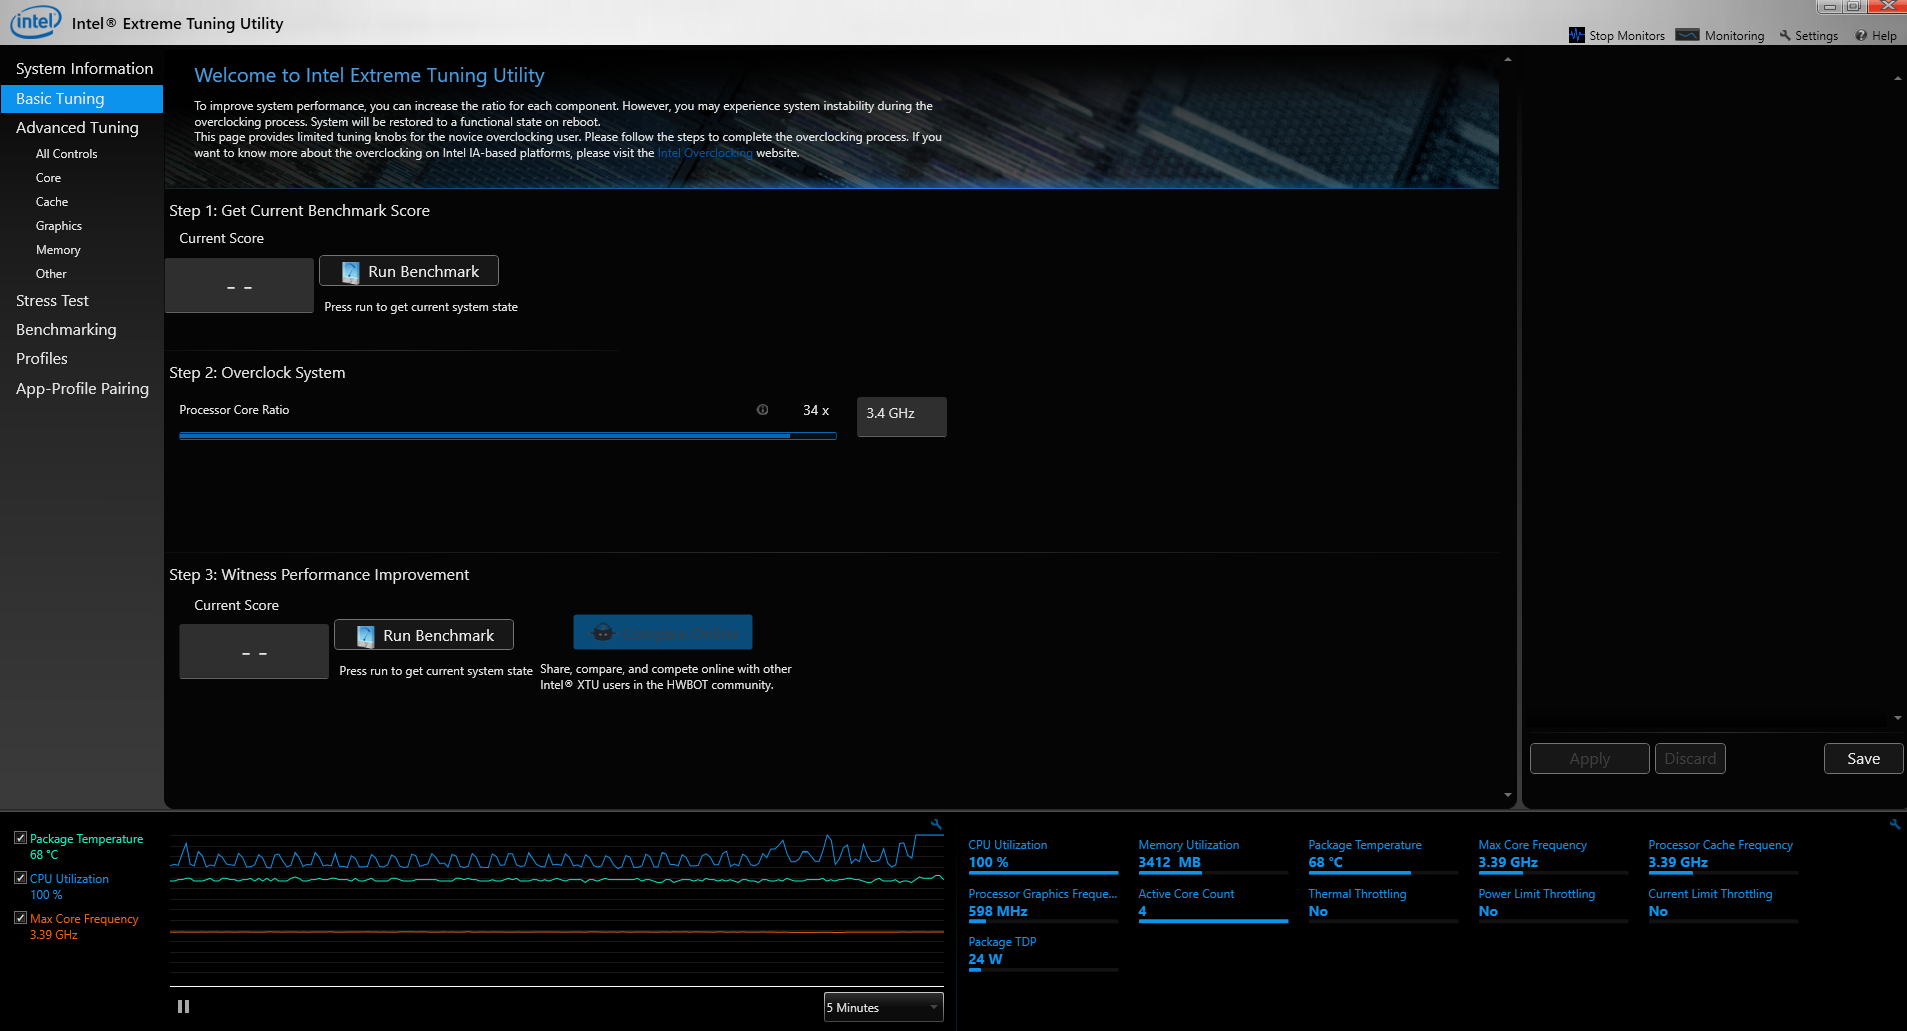
Task: Click Run Benchmark in Step 1
Action: point(409,271)
